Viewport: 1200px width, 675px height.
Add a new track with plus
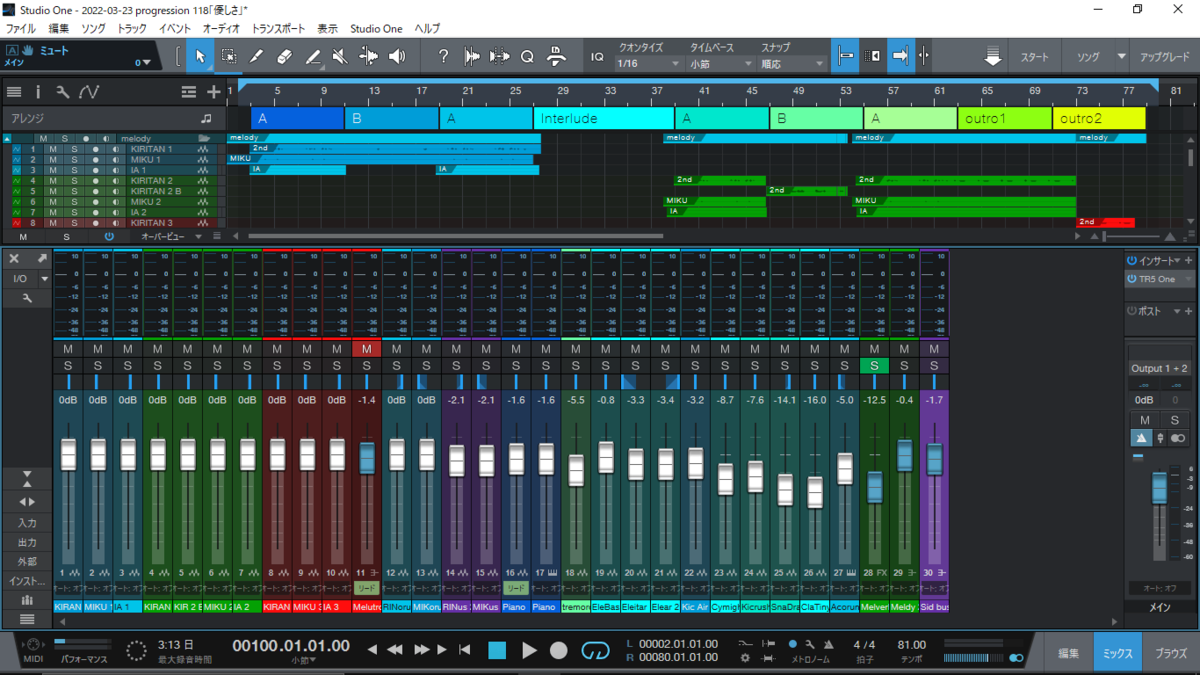point(214,92)
